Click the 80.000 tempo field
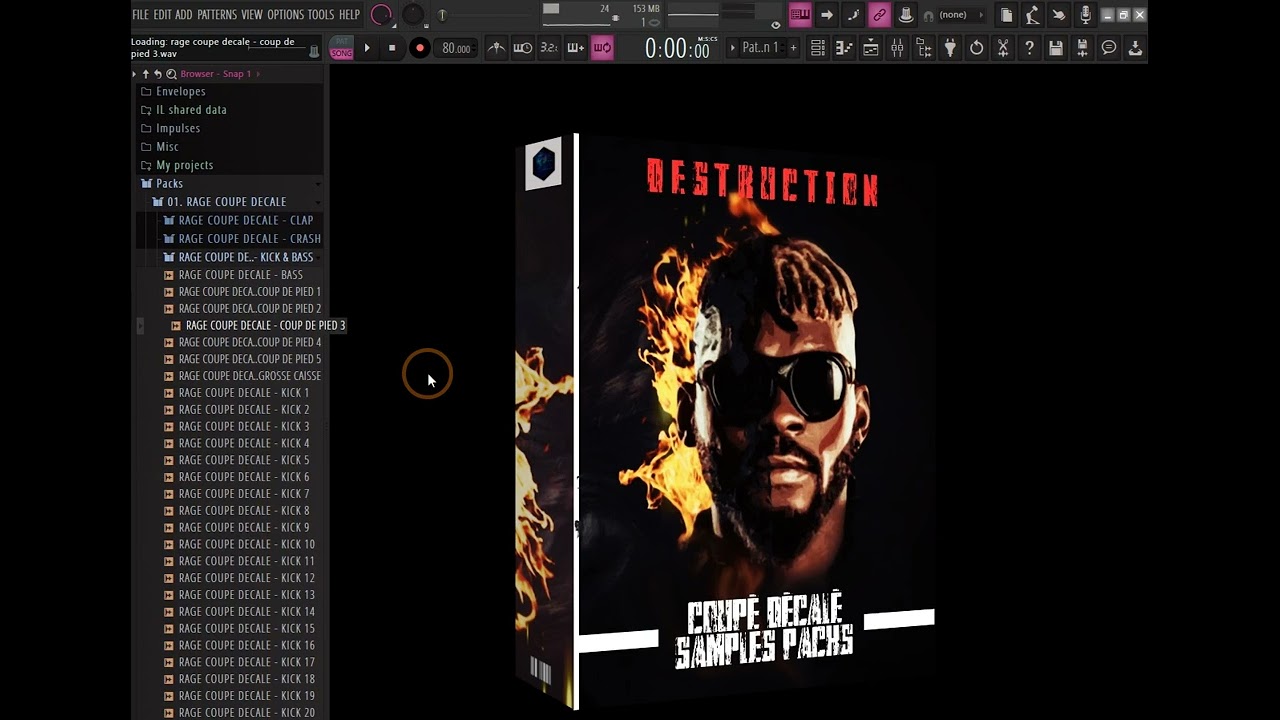This screenshot has width=1280, height=720. point(456,48)
